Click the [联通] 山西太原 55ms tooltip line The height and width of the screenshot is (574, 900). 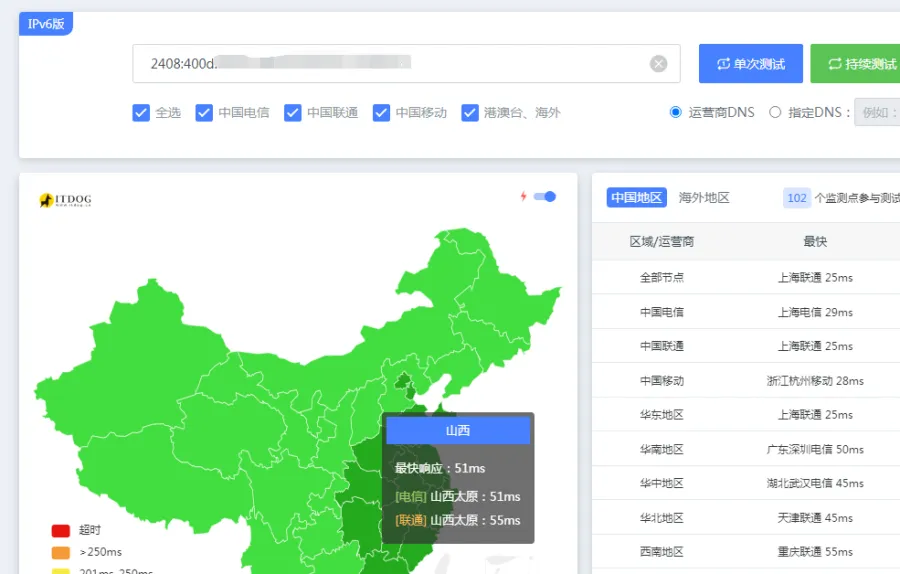(x=457, y=520)
